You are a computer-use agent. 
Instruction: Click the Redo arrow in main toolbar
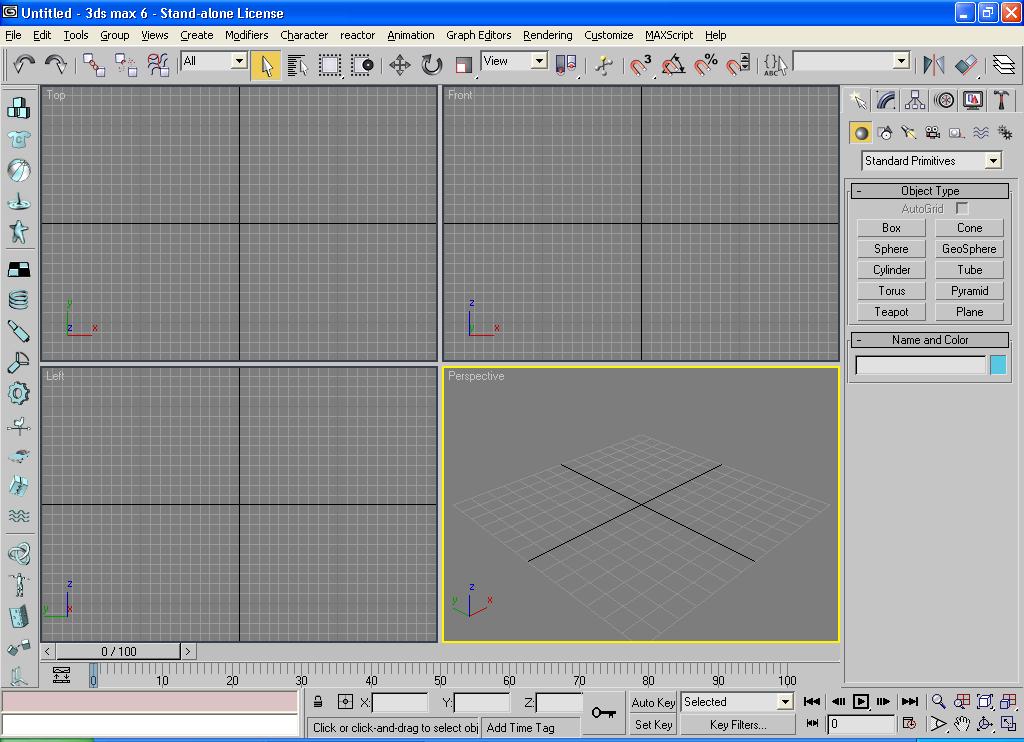tap(56, 64)
